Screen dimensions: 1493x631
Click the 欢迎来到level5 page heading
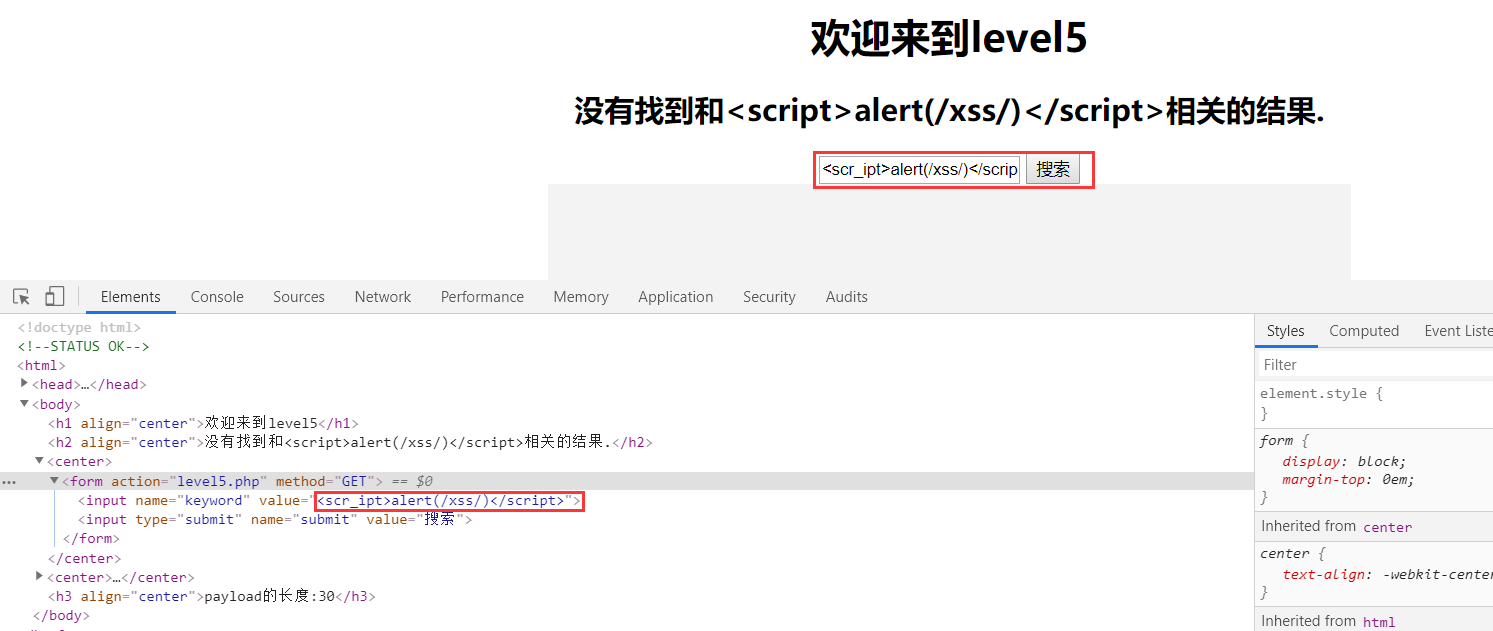pyautogui.click(x=948, y=39)
